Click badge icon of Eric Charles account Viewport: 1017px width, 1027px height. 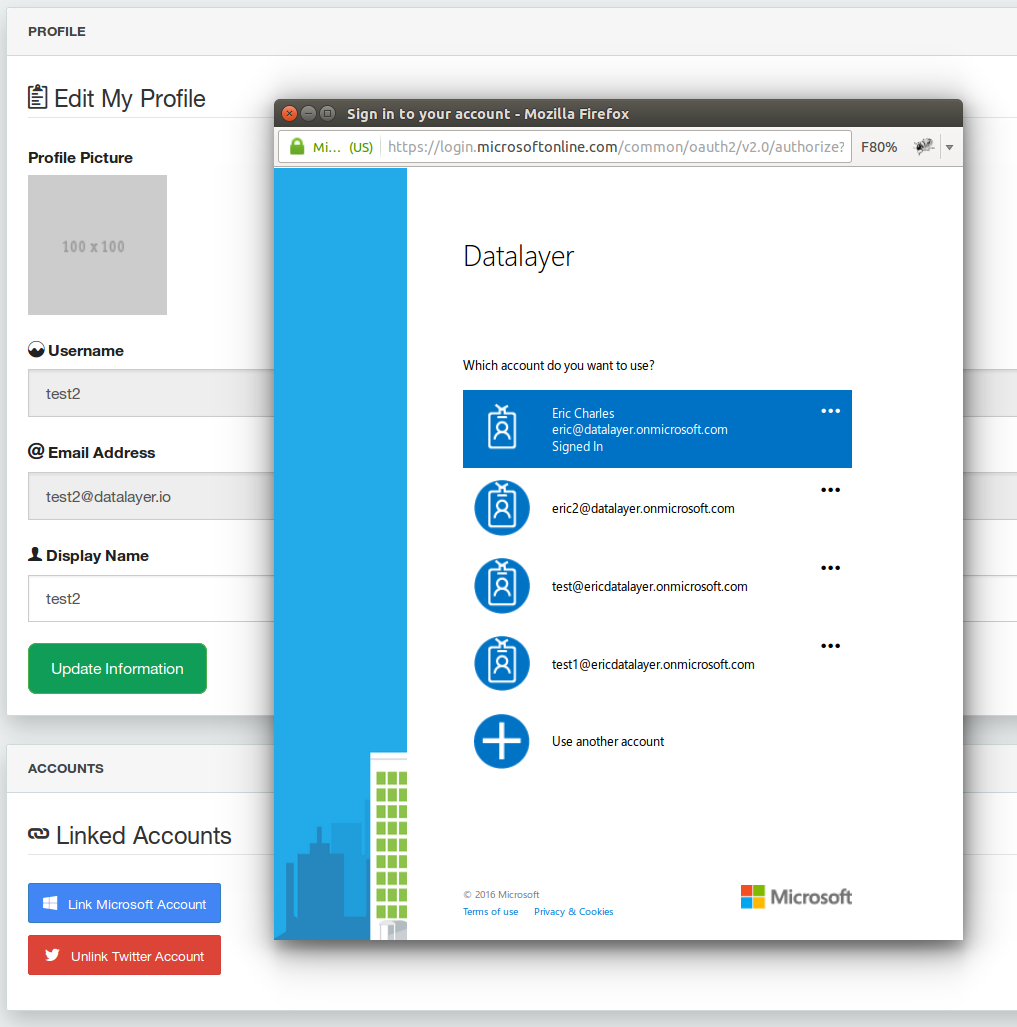point(502,427)
